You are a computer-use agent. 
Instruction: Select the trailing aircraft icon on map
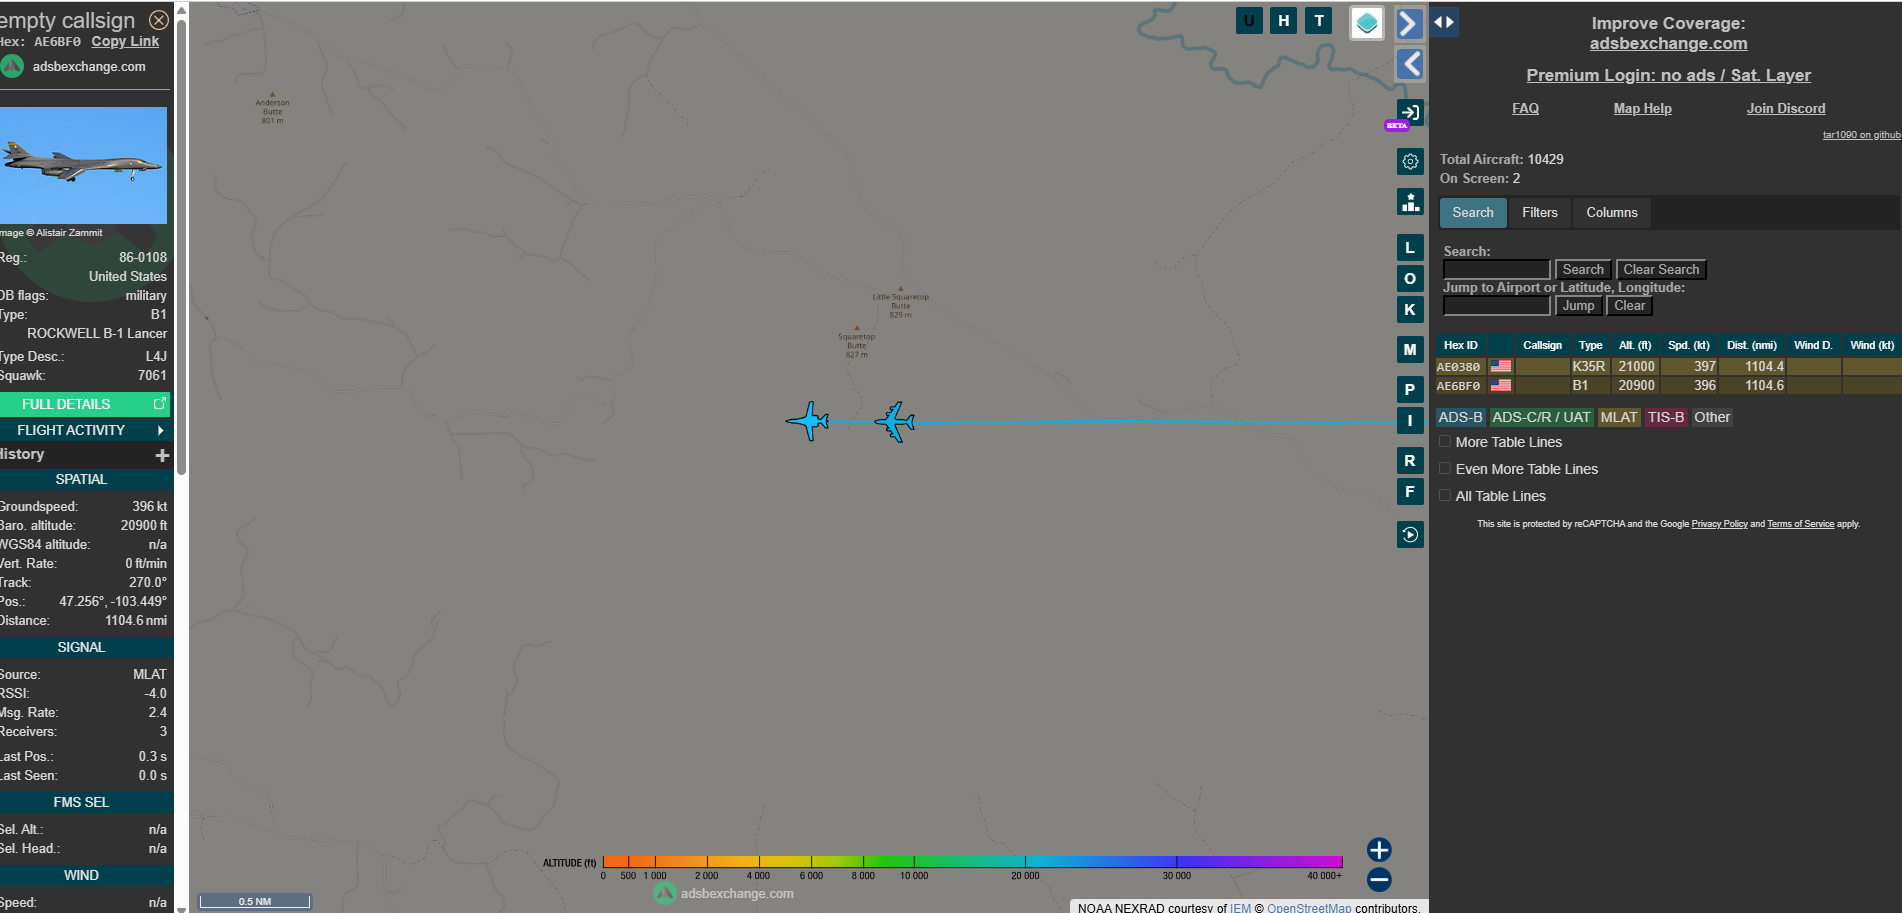pyautogui.click(x=895, y=421)
